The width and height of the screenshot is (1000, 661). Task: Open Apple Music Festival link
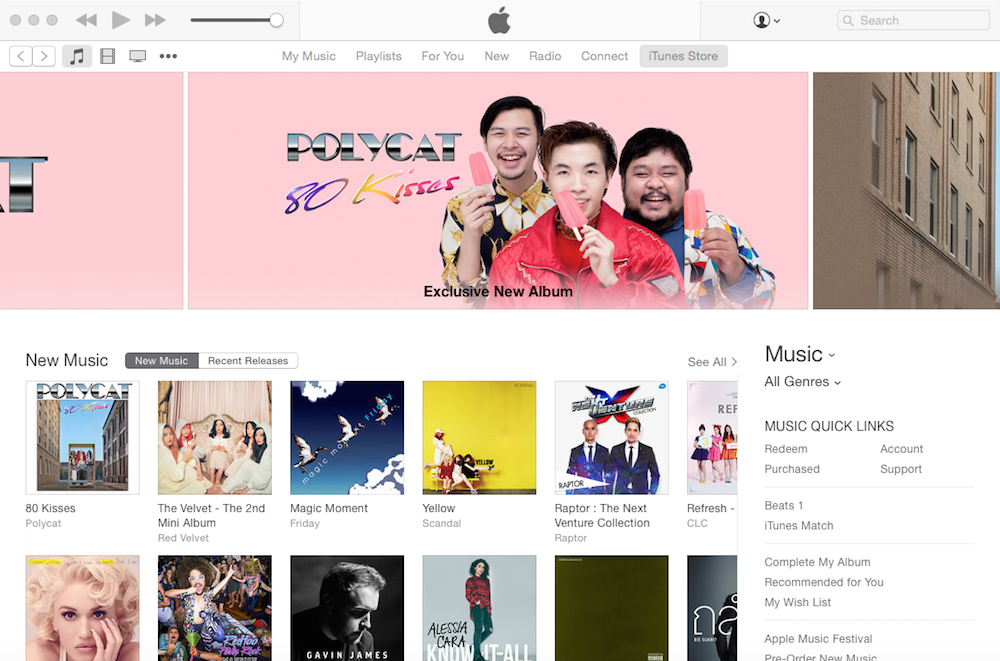coord(818,639)
